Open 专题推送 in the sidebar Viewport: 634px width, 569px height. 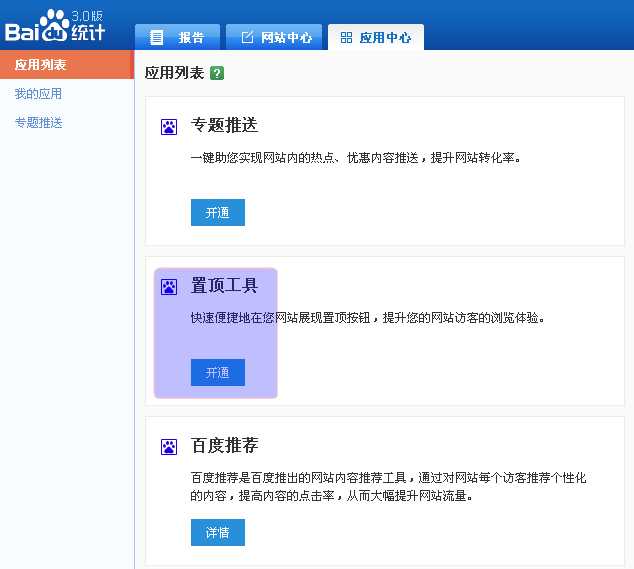coord(38,123)
